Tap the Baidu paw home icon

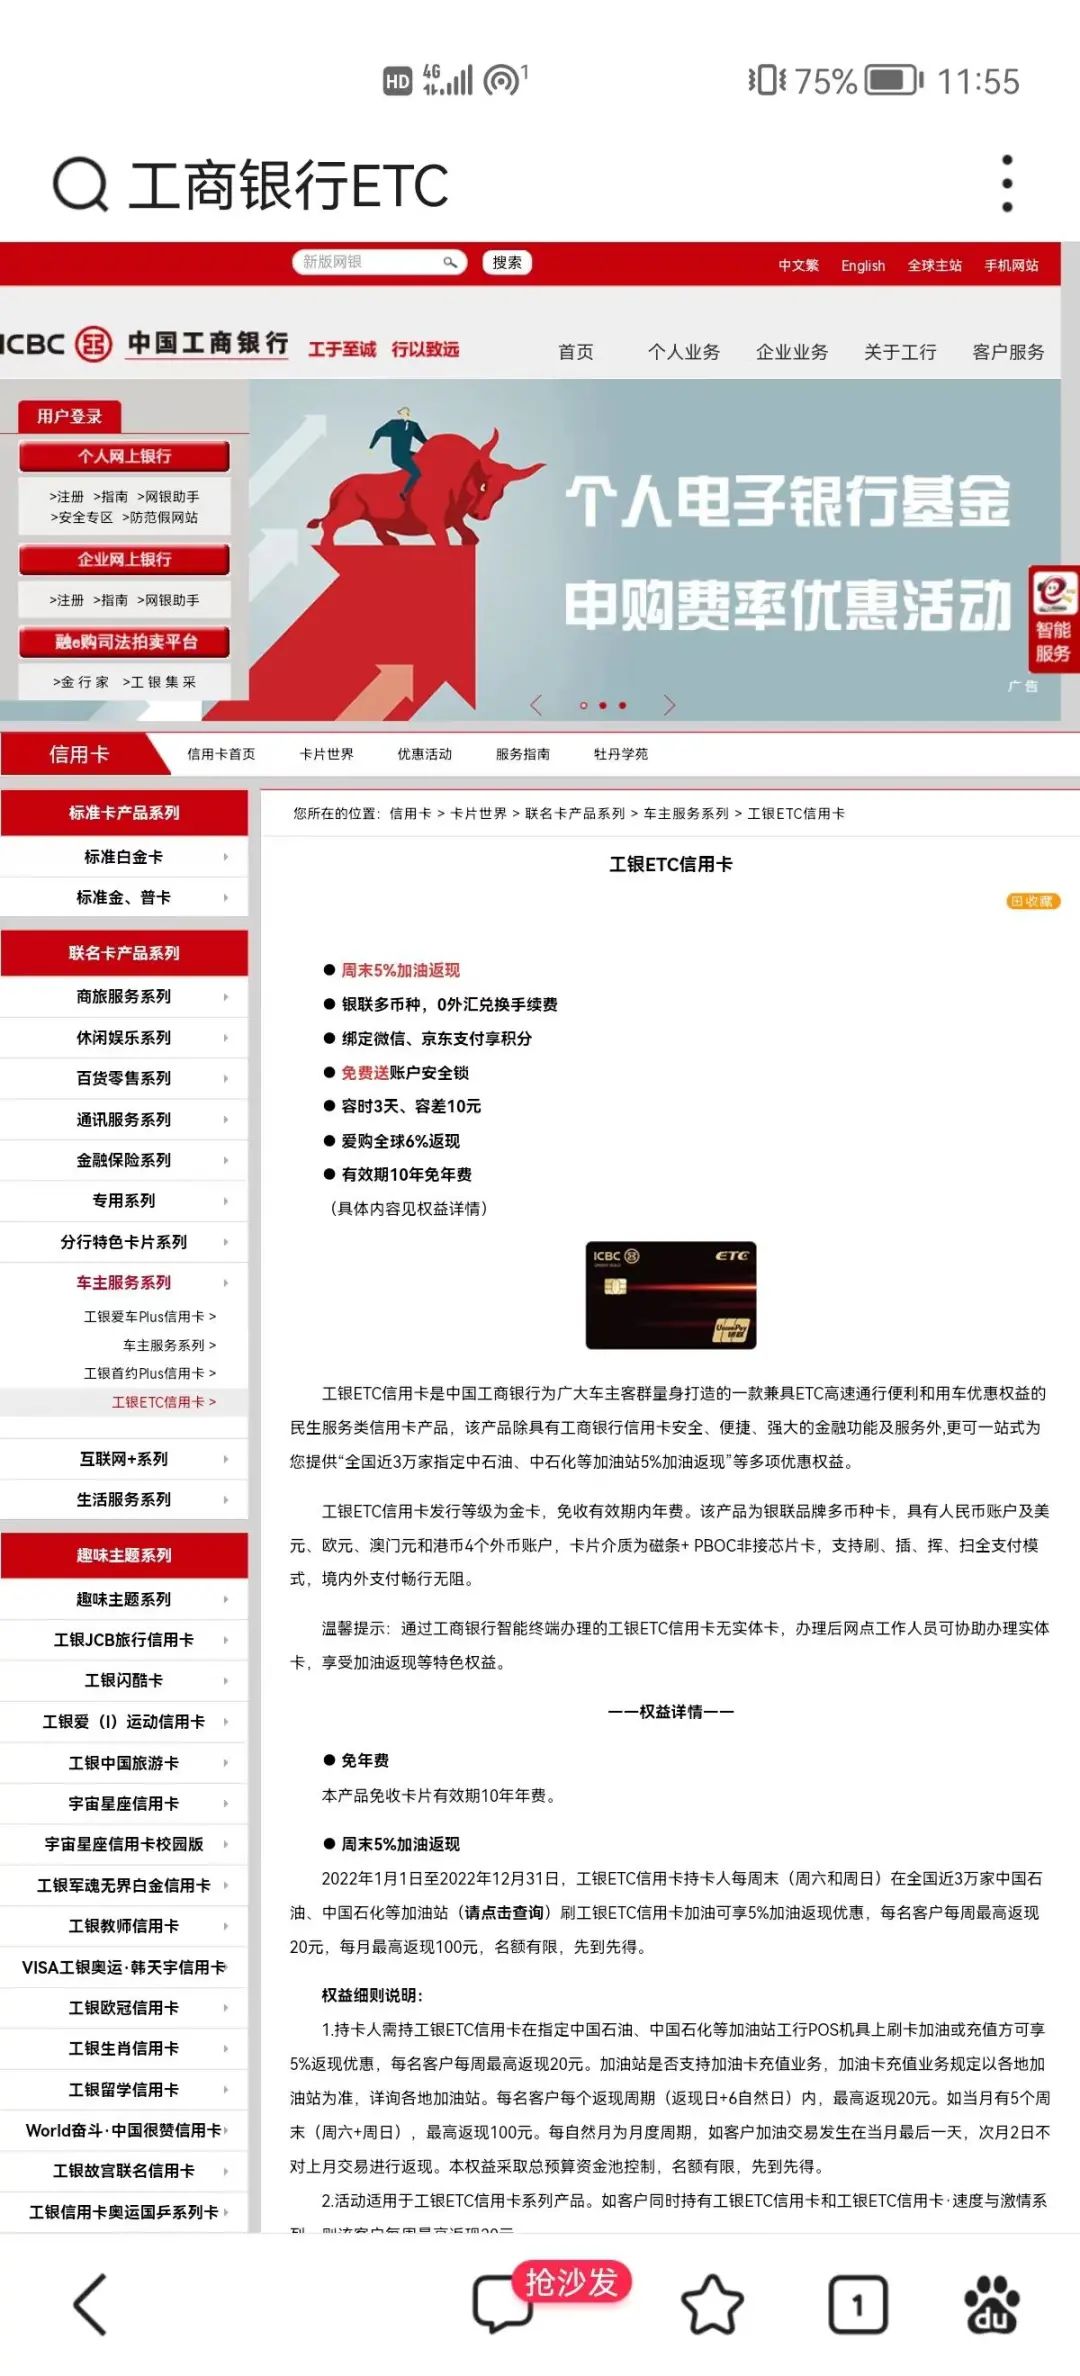(991, 2305)
